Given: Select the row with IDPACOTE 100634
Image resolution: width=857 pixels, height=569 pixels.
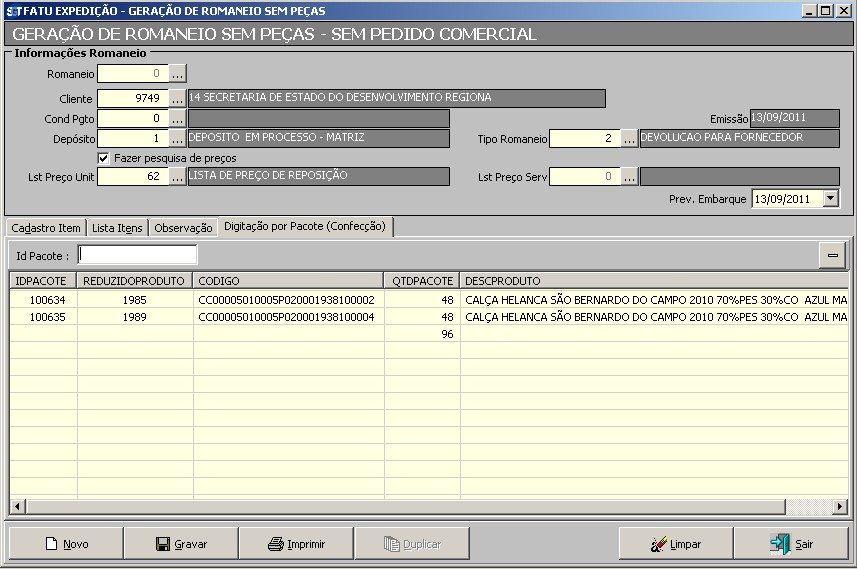Looking at the screenshot, I should coord(43,299).
